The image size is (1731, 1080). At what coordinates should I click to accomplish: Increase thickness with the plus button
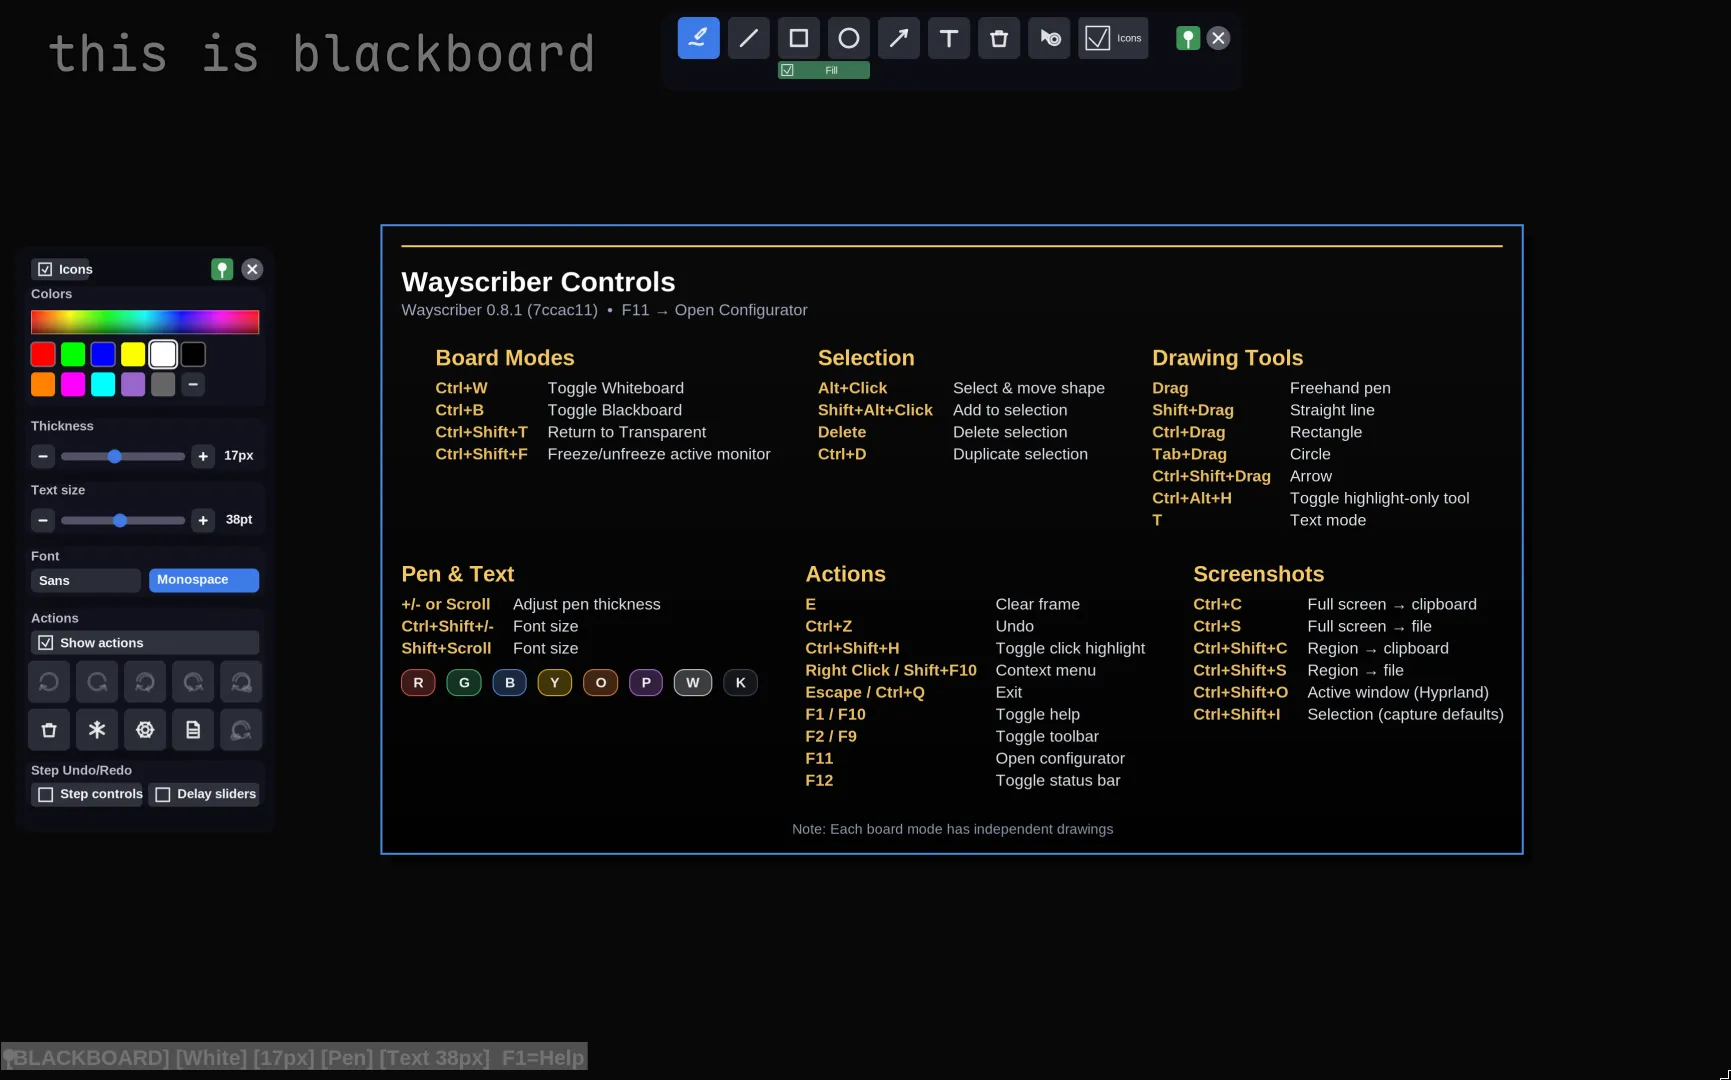[203, 456]
